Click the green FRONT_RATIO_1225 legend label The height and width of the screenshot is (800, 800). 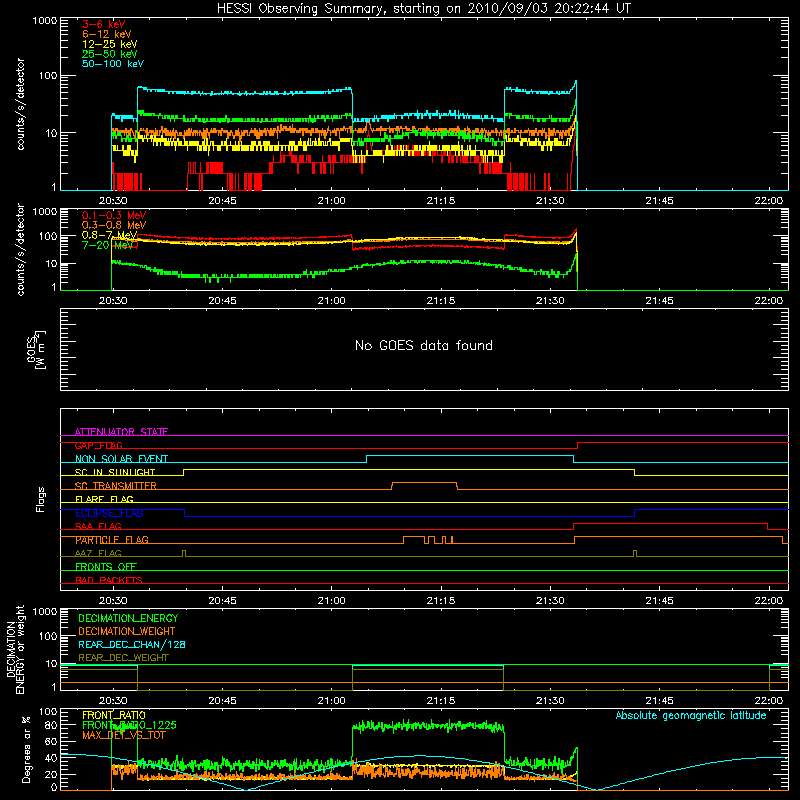(129, 725)
